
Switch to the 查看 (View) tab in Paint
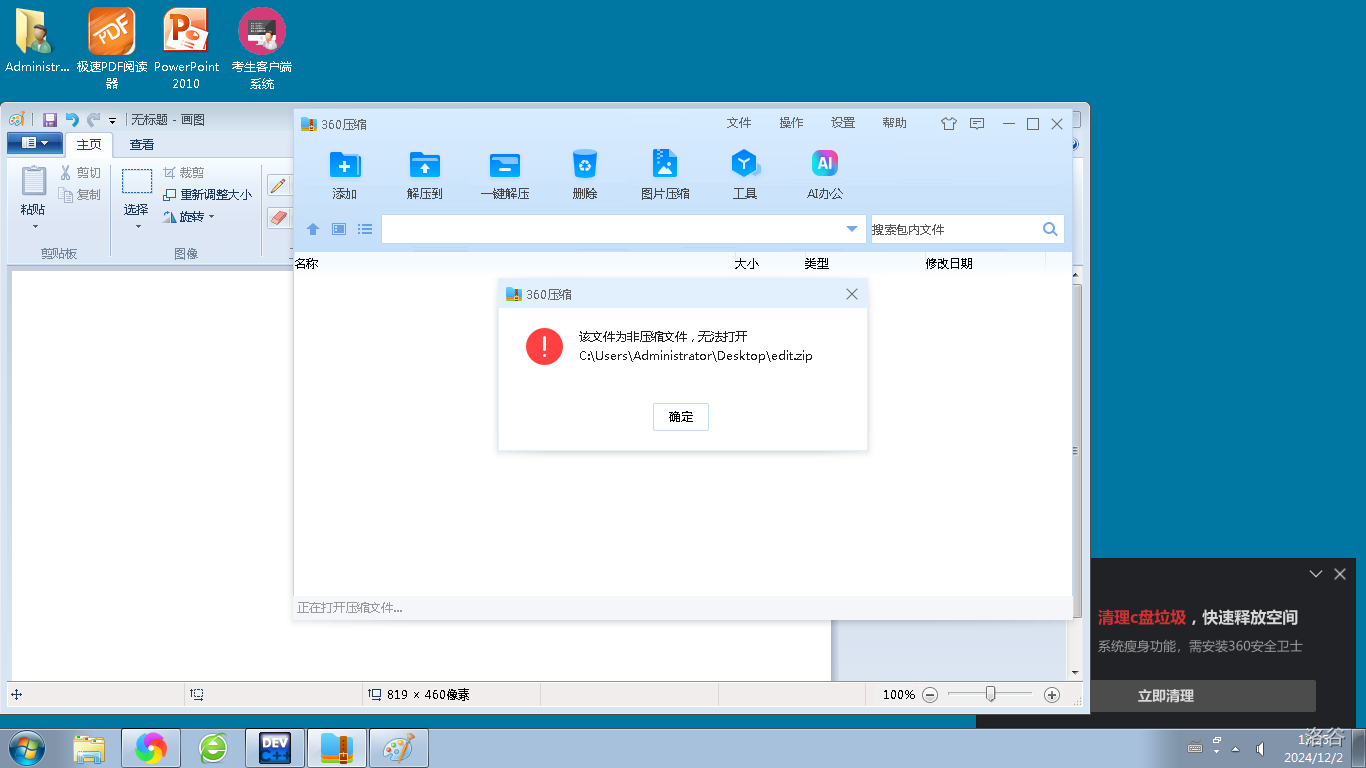point(142,145)
